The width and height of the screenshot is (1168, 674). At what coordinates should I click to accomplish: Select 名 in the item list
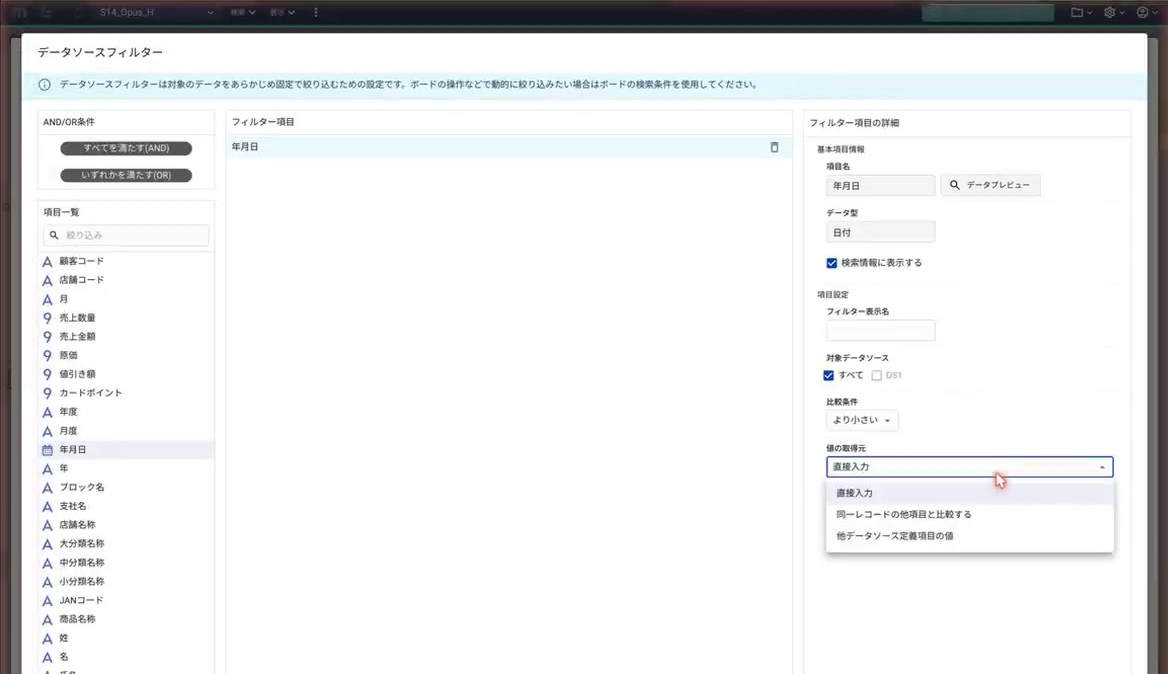click(126, 657)
